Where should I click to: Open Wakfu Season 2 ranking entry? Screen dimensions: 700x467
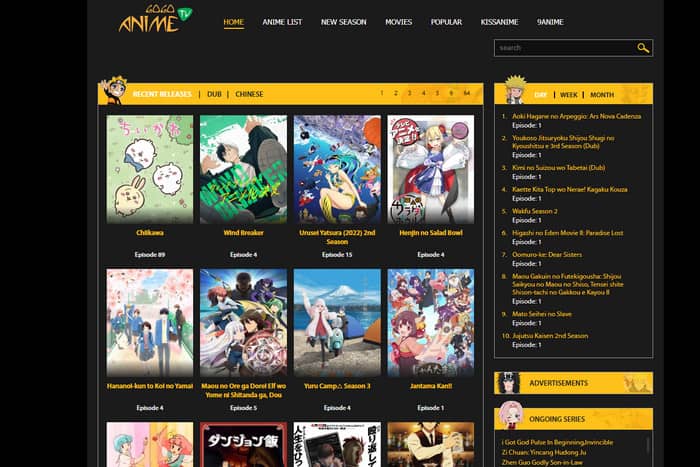point(535,211)
